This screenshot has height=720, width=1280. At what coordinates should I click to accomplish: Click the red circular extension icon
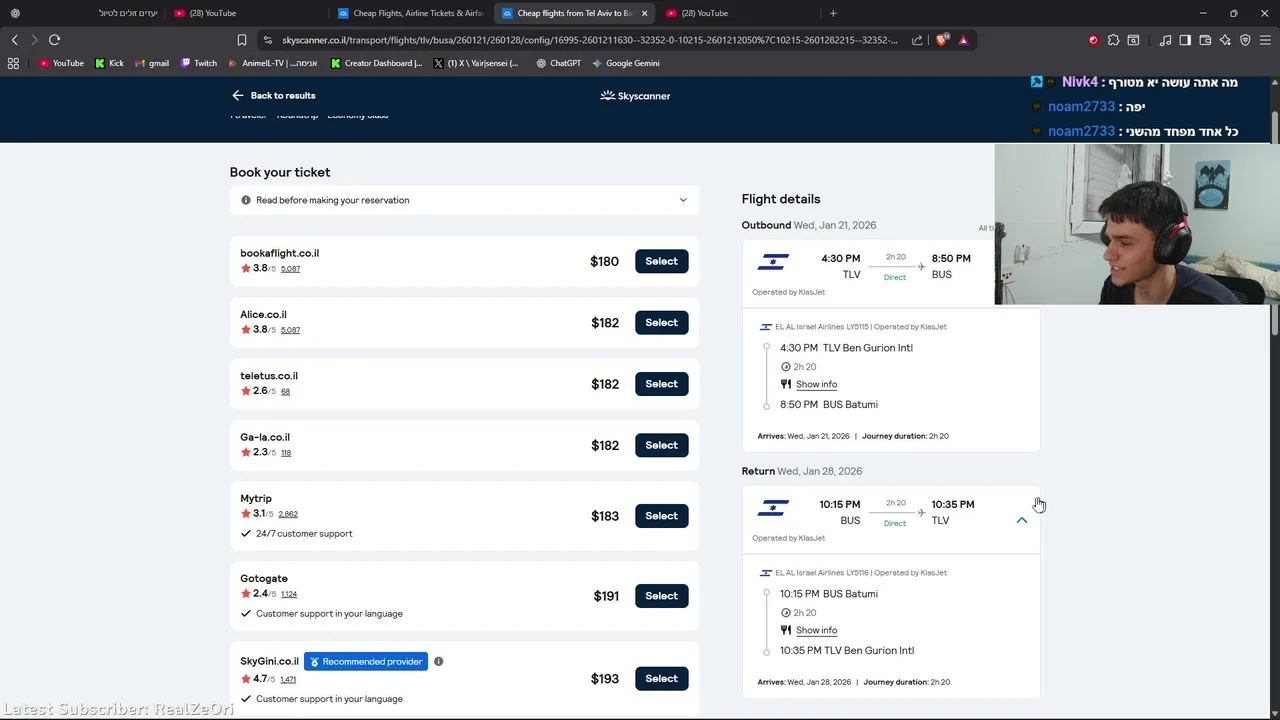coord(1093,40)
